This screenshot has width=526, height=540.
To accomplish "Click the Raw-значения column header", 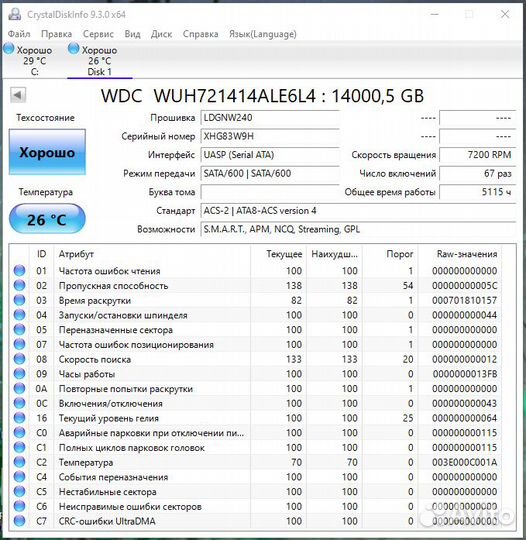I will 460,254.
